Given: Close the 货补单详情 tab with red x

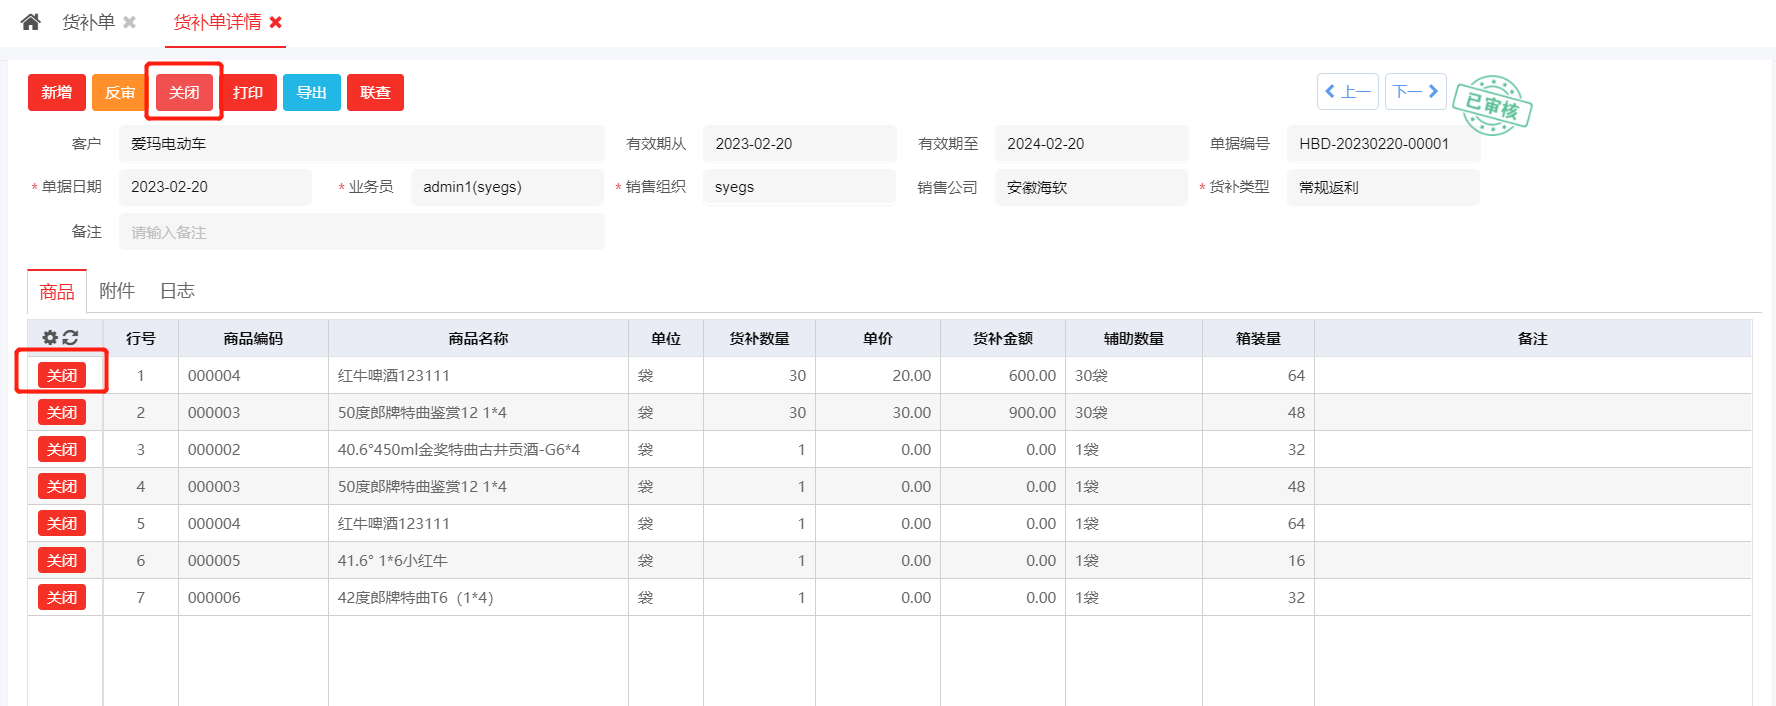Looking at the screenshot, I should click(276, 22).
